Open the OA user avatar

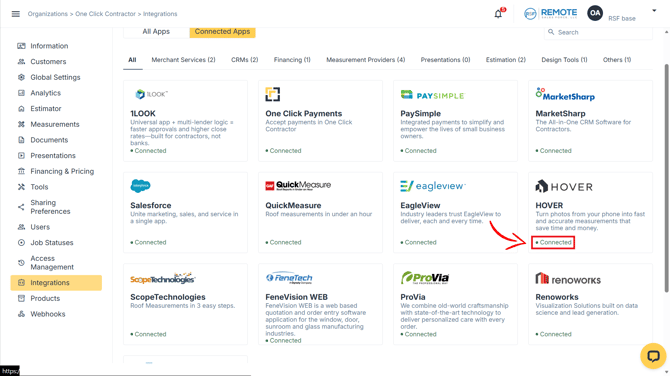pyautogui.click(x=595, y=13)
